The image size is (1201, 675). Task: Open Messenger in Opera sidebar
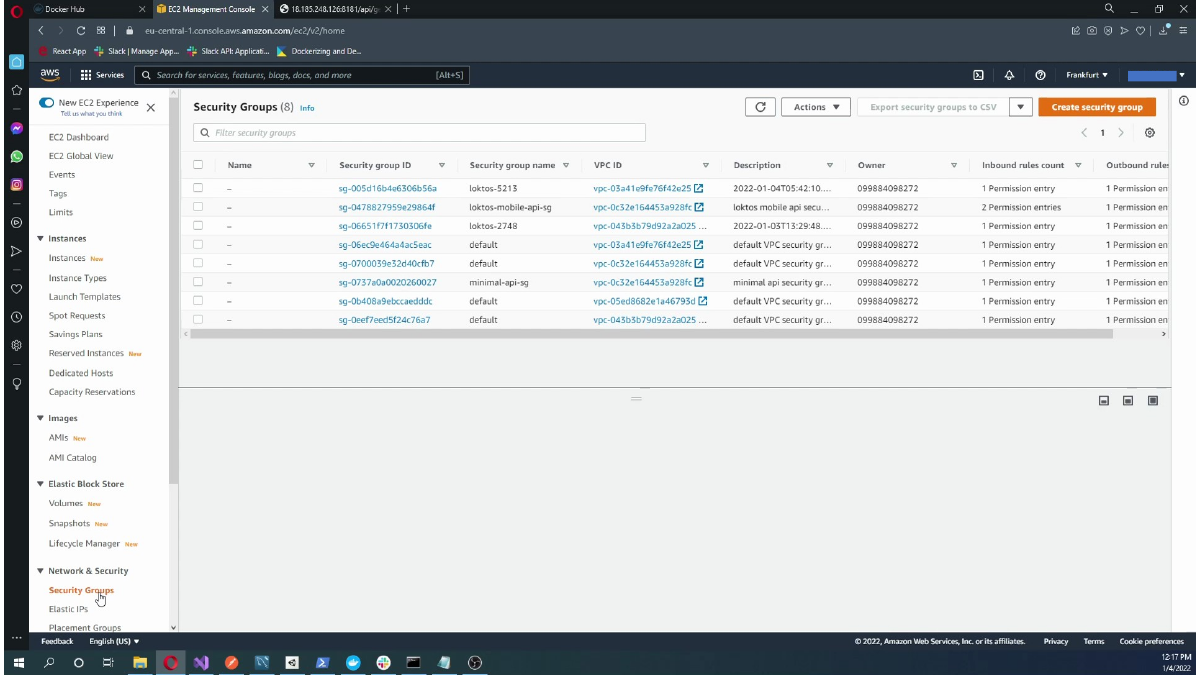pyautogui.click(x=16, y=128)
